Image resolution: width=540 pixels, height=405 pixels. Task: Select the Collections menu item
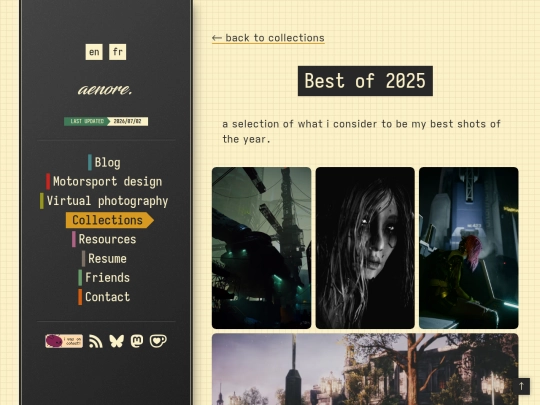point(110,220)
